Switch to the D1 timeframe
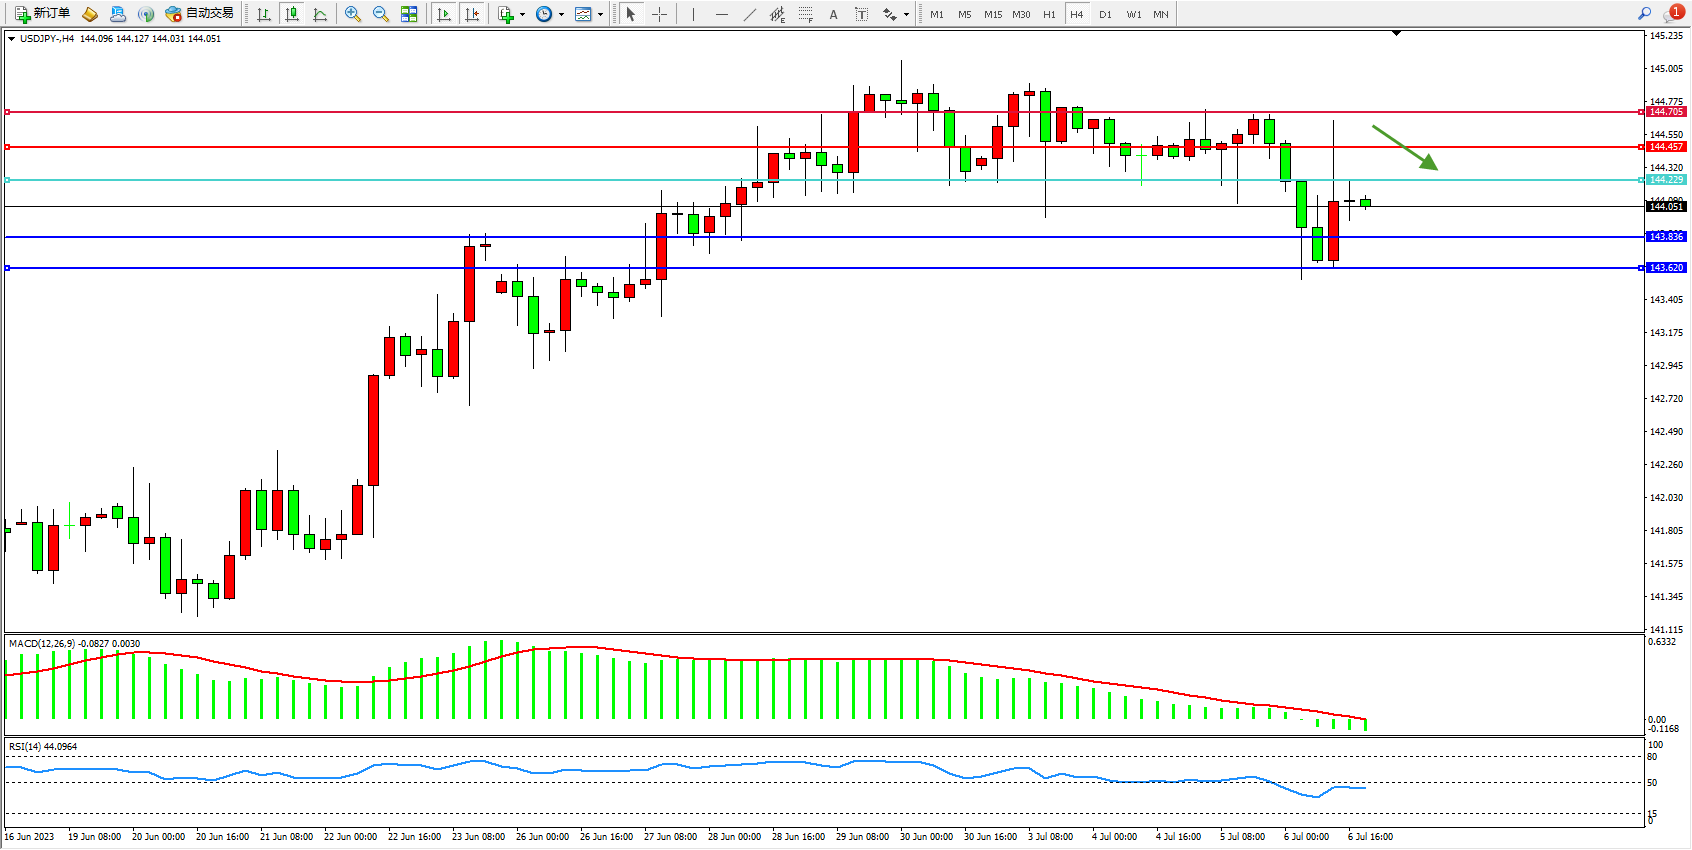Viewport: 1692px width, 850px height. [x=1105, y=14]
